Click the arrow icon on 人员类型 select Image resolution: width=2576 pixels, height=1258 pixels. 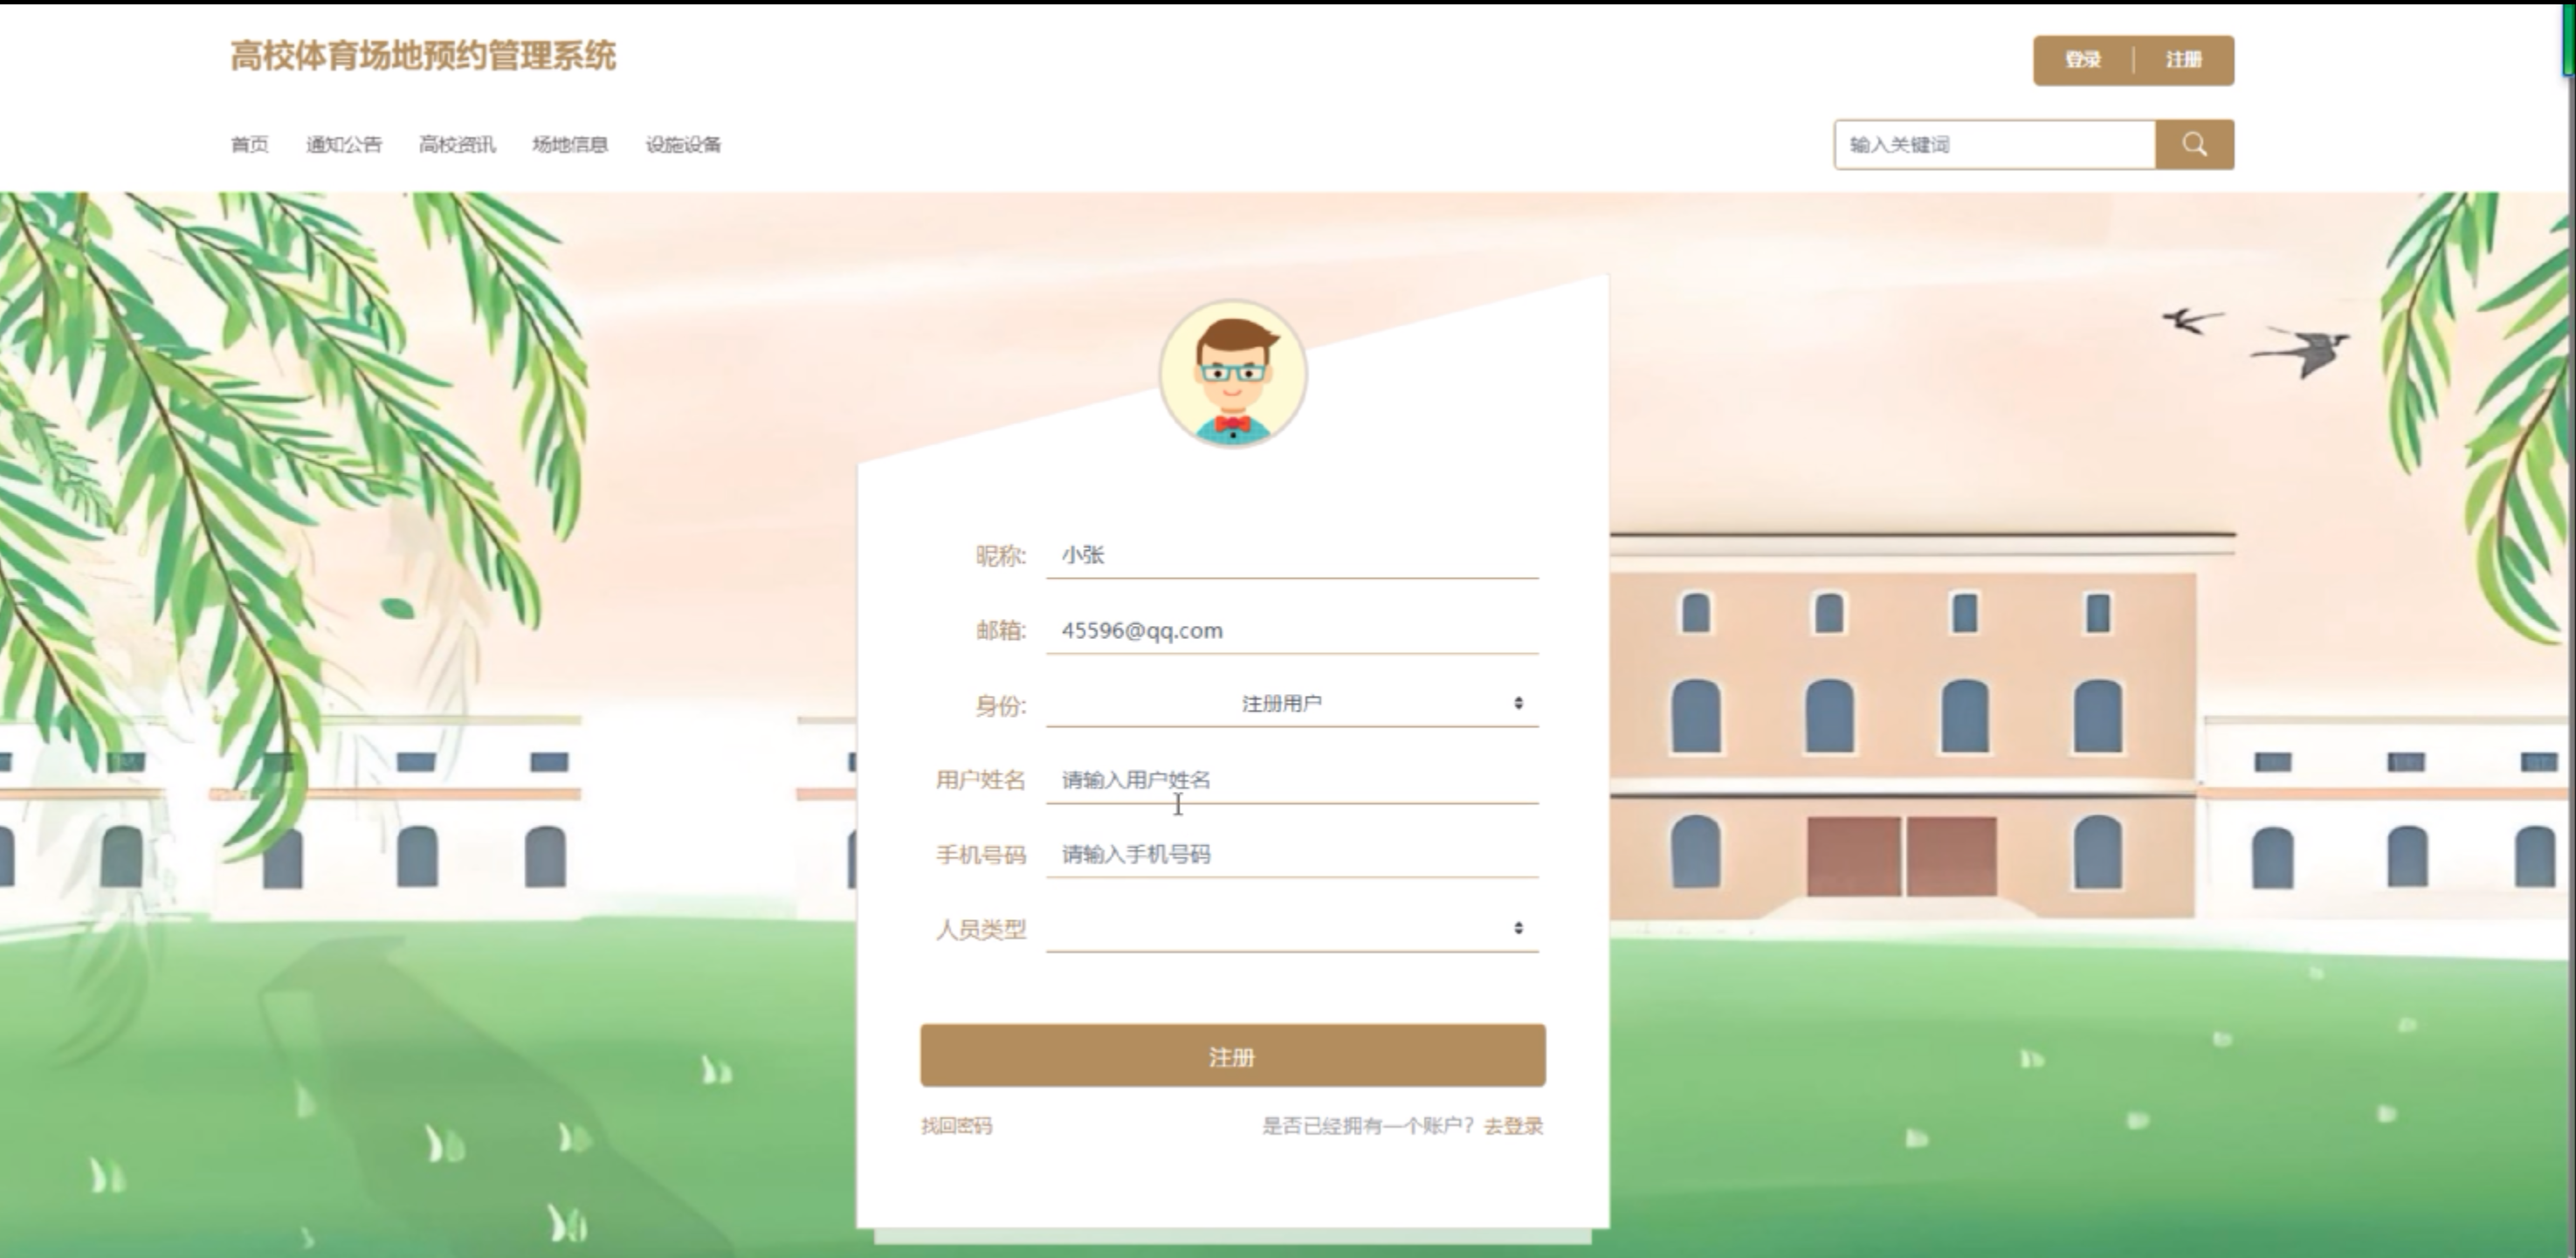point(1518,929)
